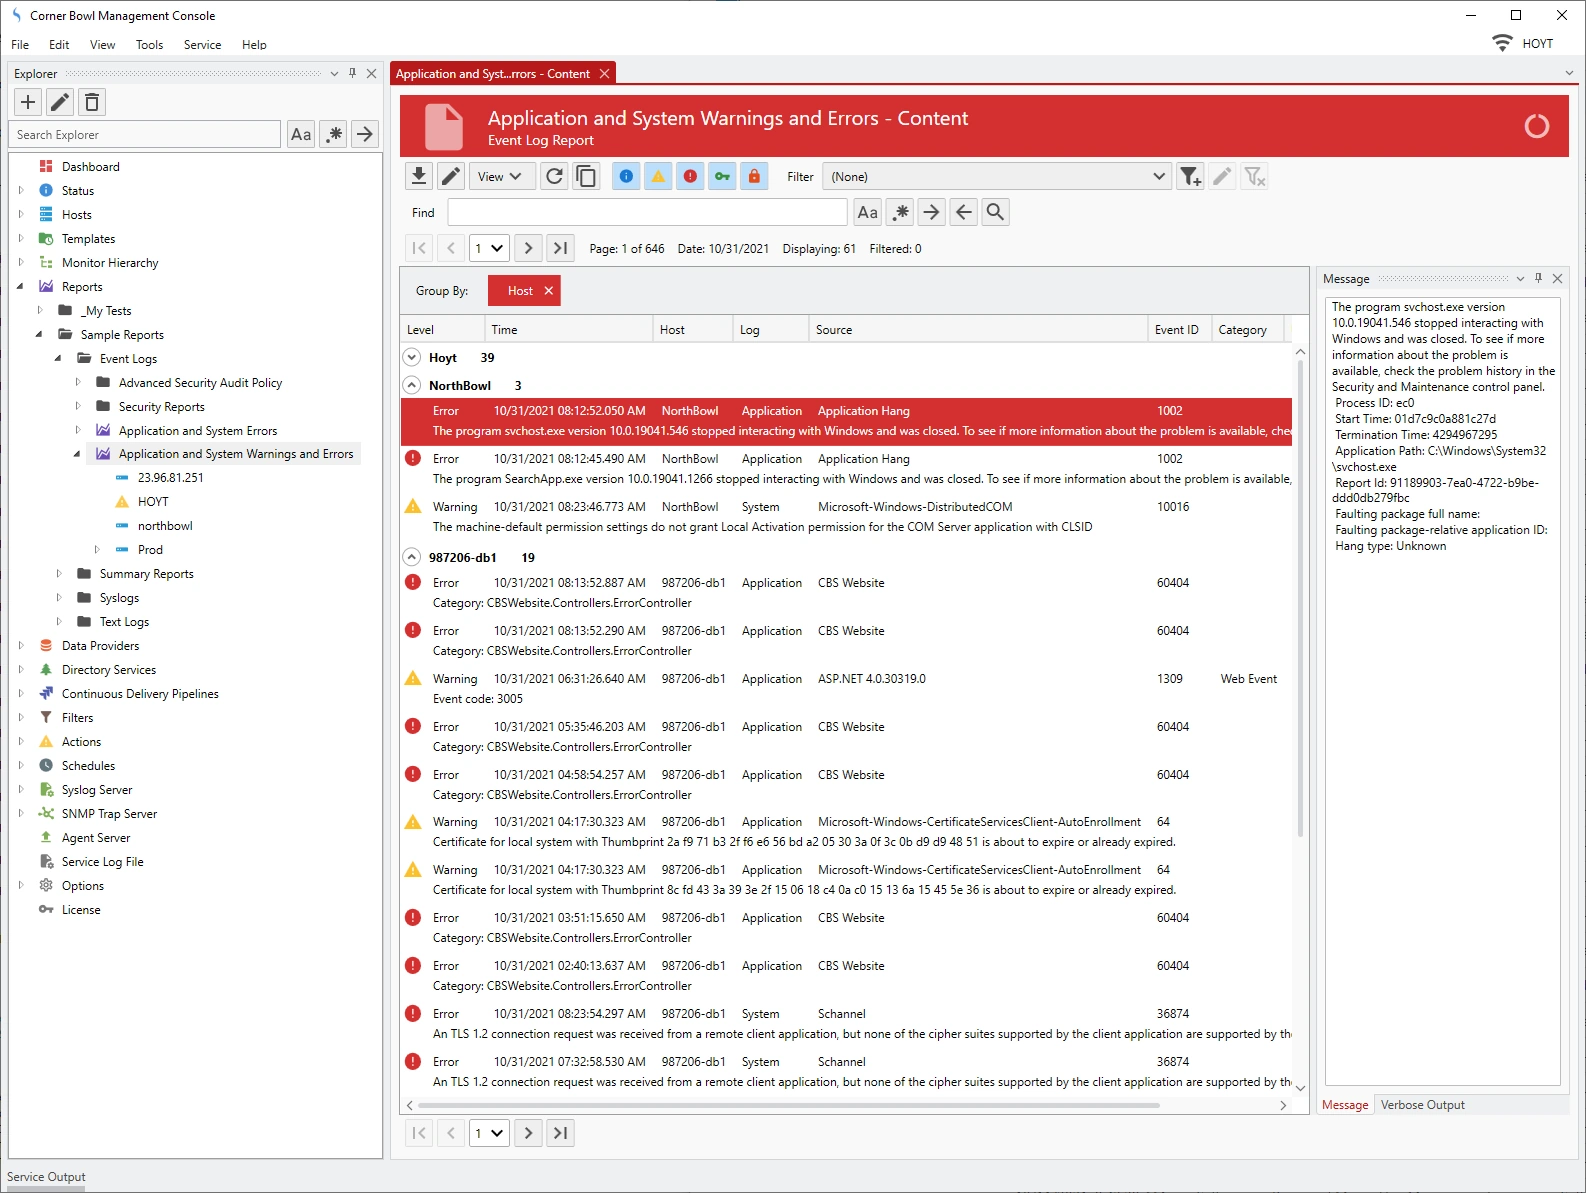This screenshot has width=1586, height=1193.
Task: Switch to the Verbose Output tab
Action: click(x=1422, y=1105)
